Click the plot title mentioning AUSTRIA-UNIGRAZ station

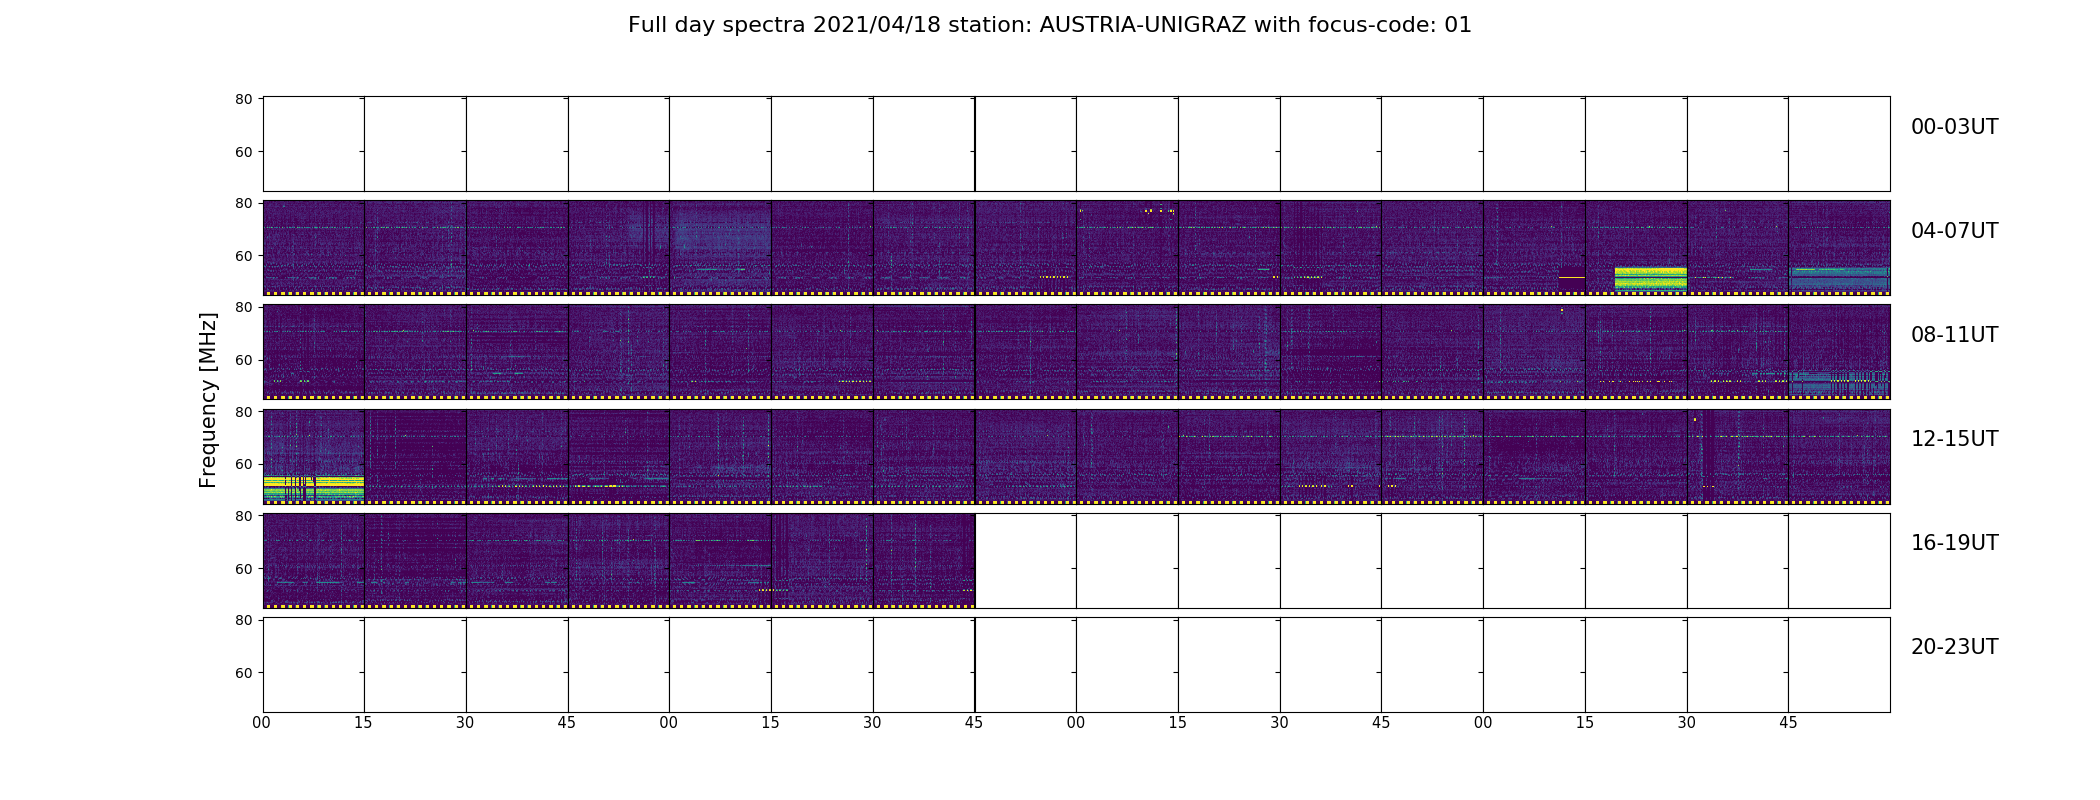pyautogui.click(x=1049, y=25)
